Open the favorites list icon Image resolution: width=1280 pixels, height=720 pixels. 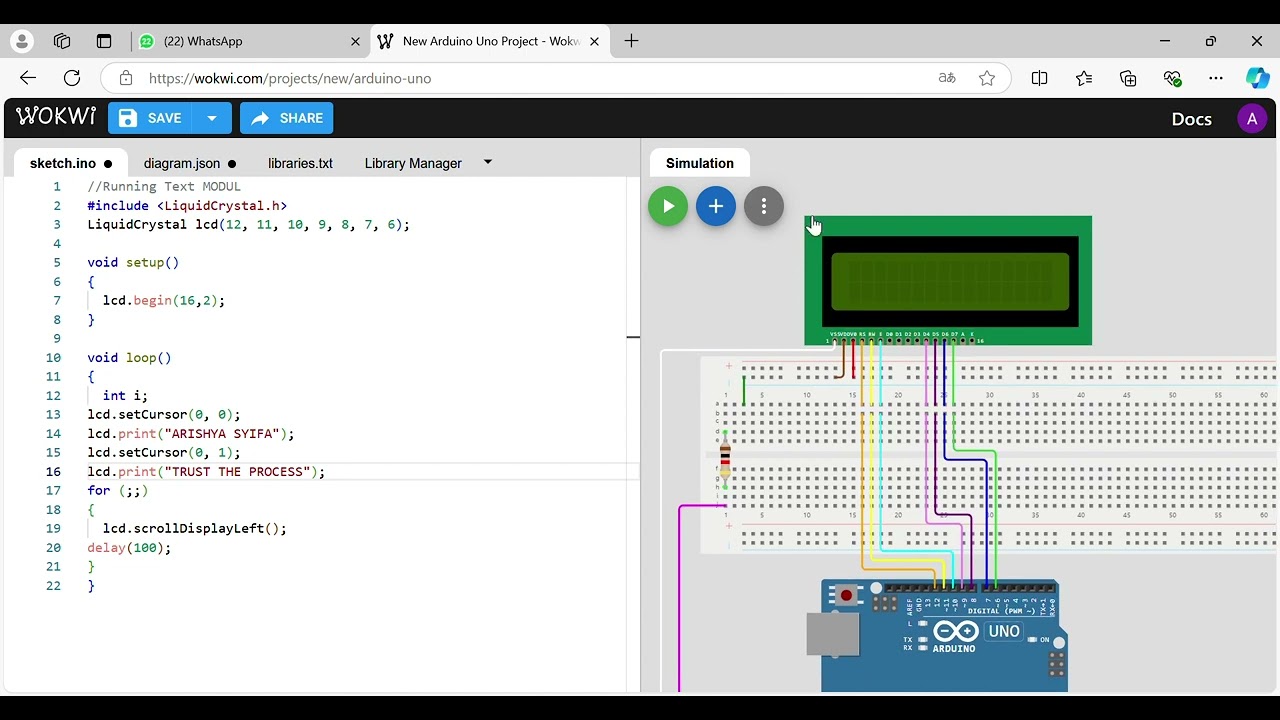click(x=1084, y=78)
